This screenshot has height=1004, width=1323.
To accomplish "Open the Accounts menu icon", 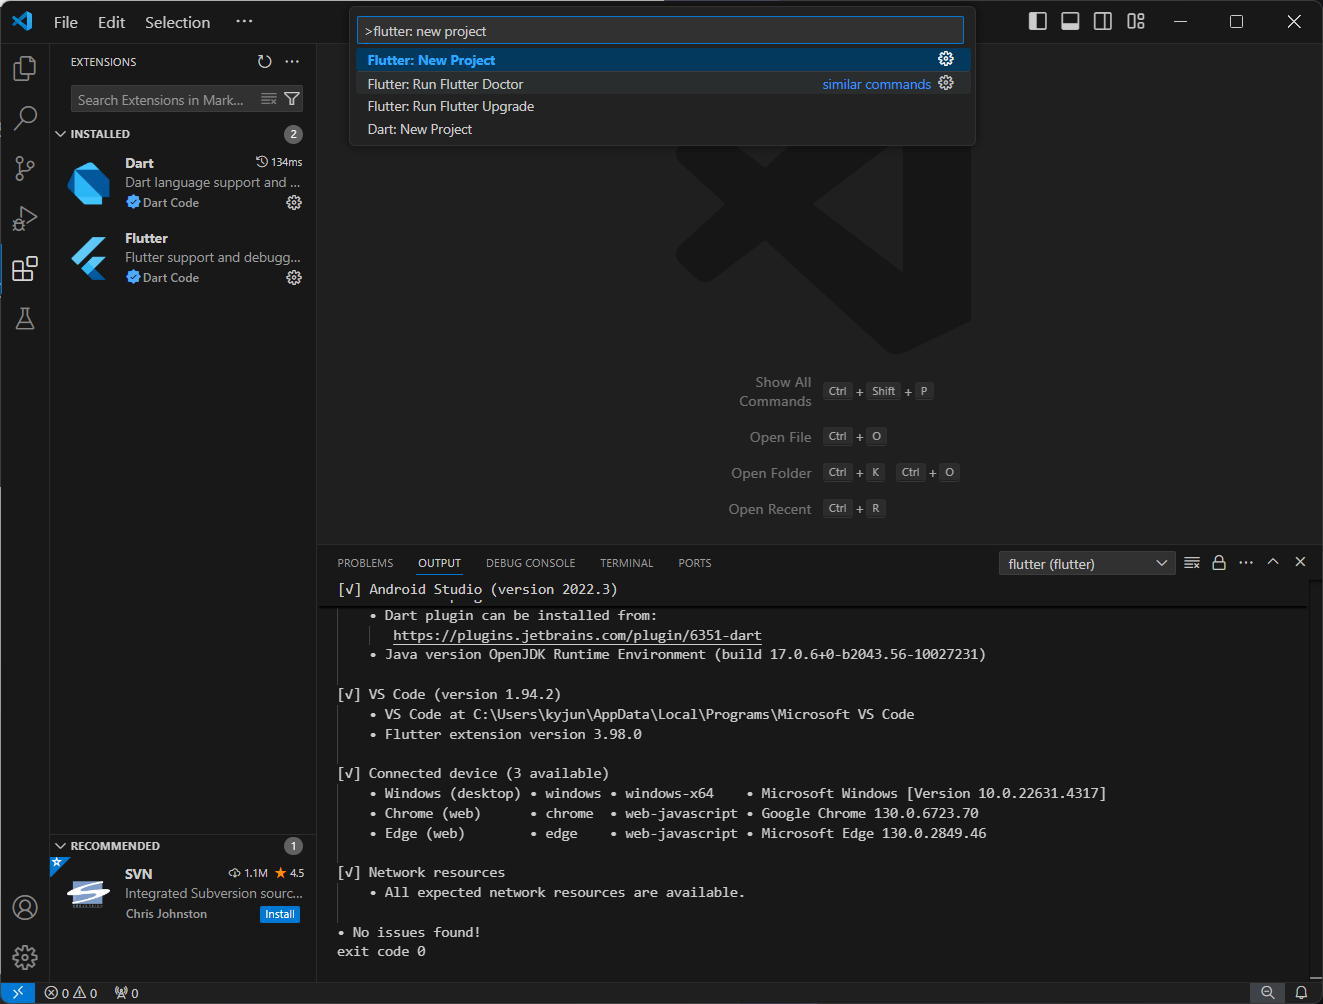I will [x=25, y=907].
